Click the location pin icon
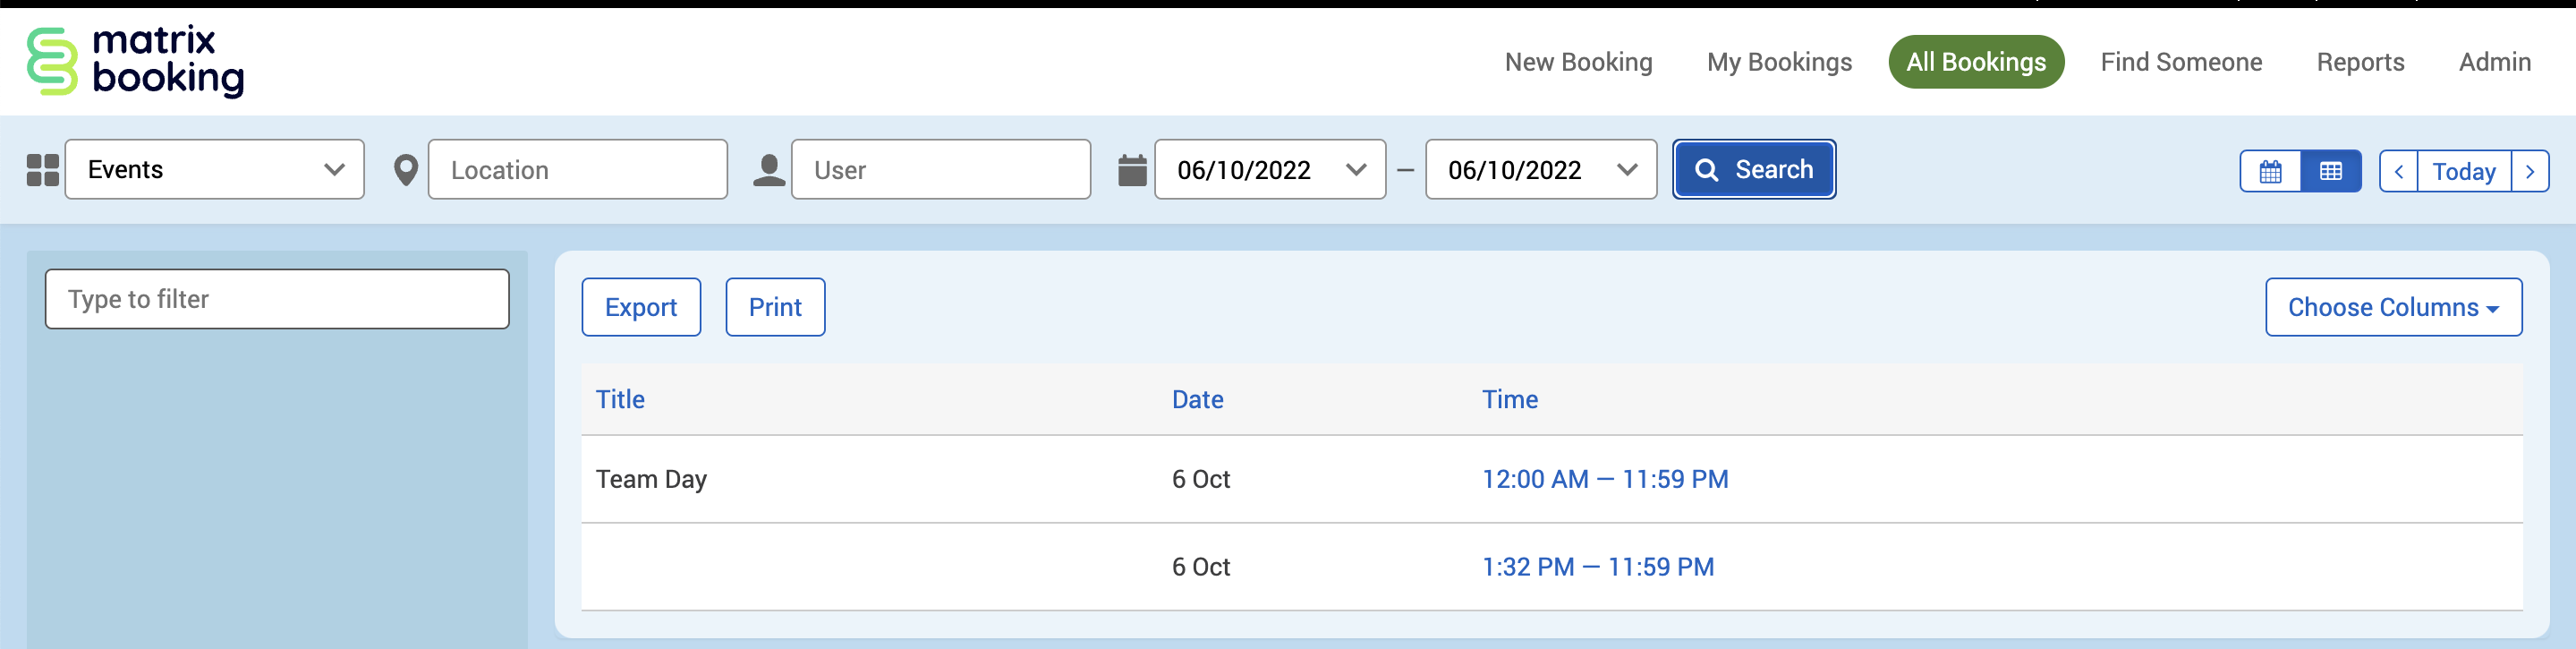2576x649 pixels. pos(405,170)
